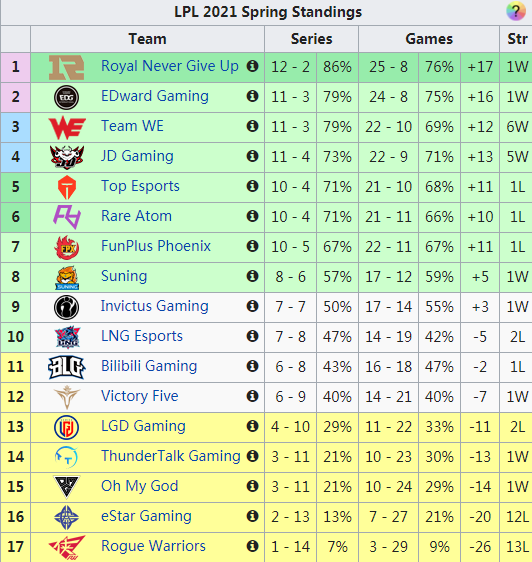
Task: Open the eStar Gaming link
Action: [146, 516]
